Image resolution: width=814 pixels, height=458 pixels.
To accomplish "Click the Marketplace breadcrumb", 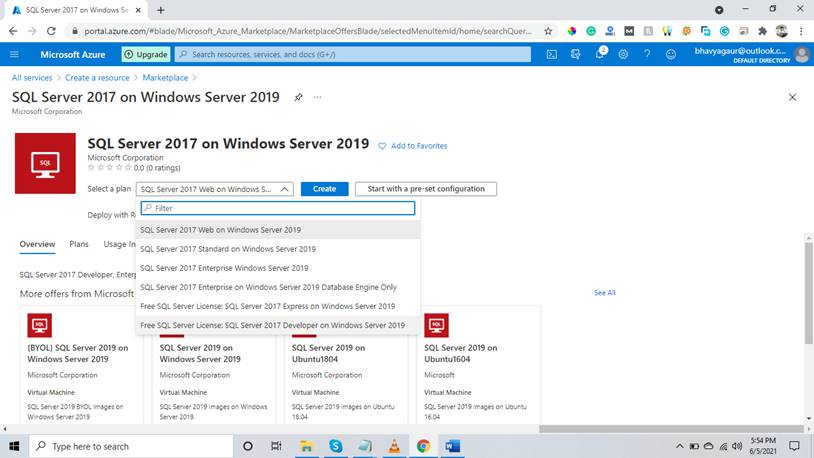I will 165,78.
